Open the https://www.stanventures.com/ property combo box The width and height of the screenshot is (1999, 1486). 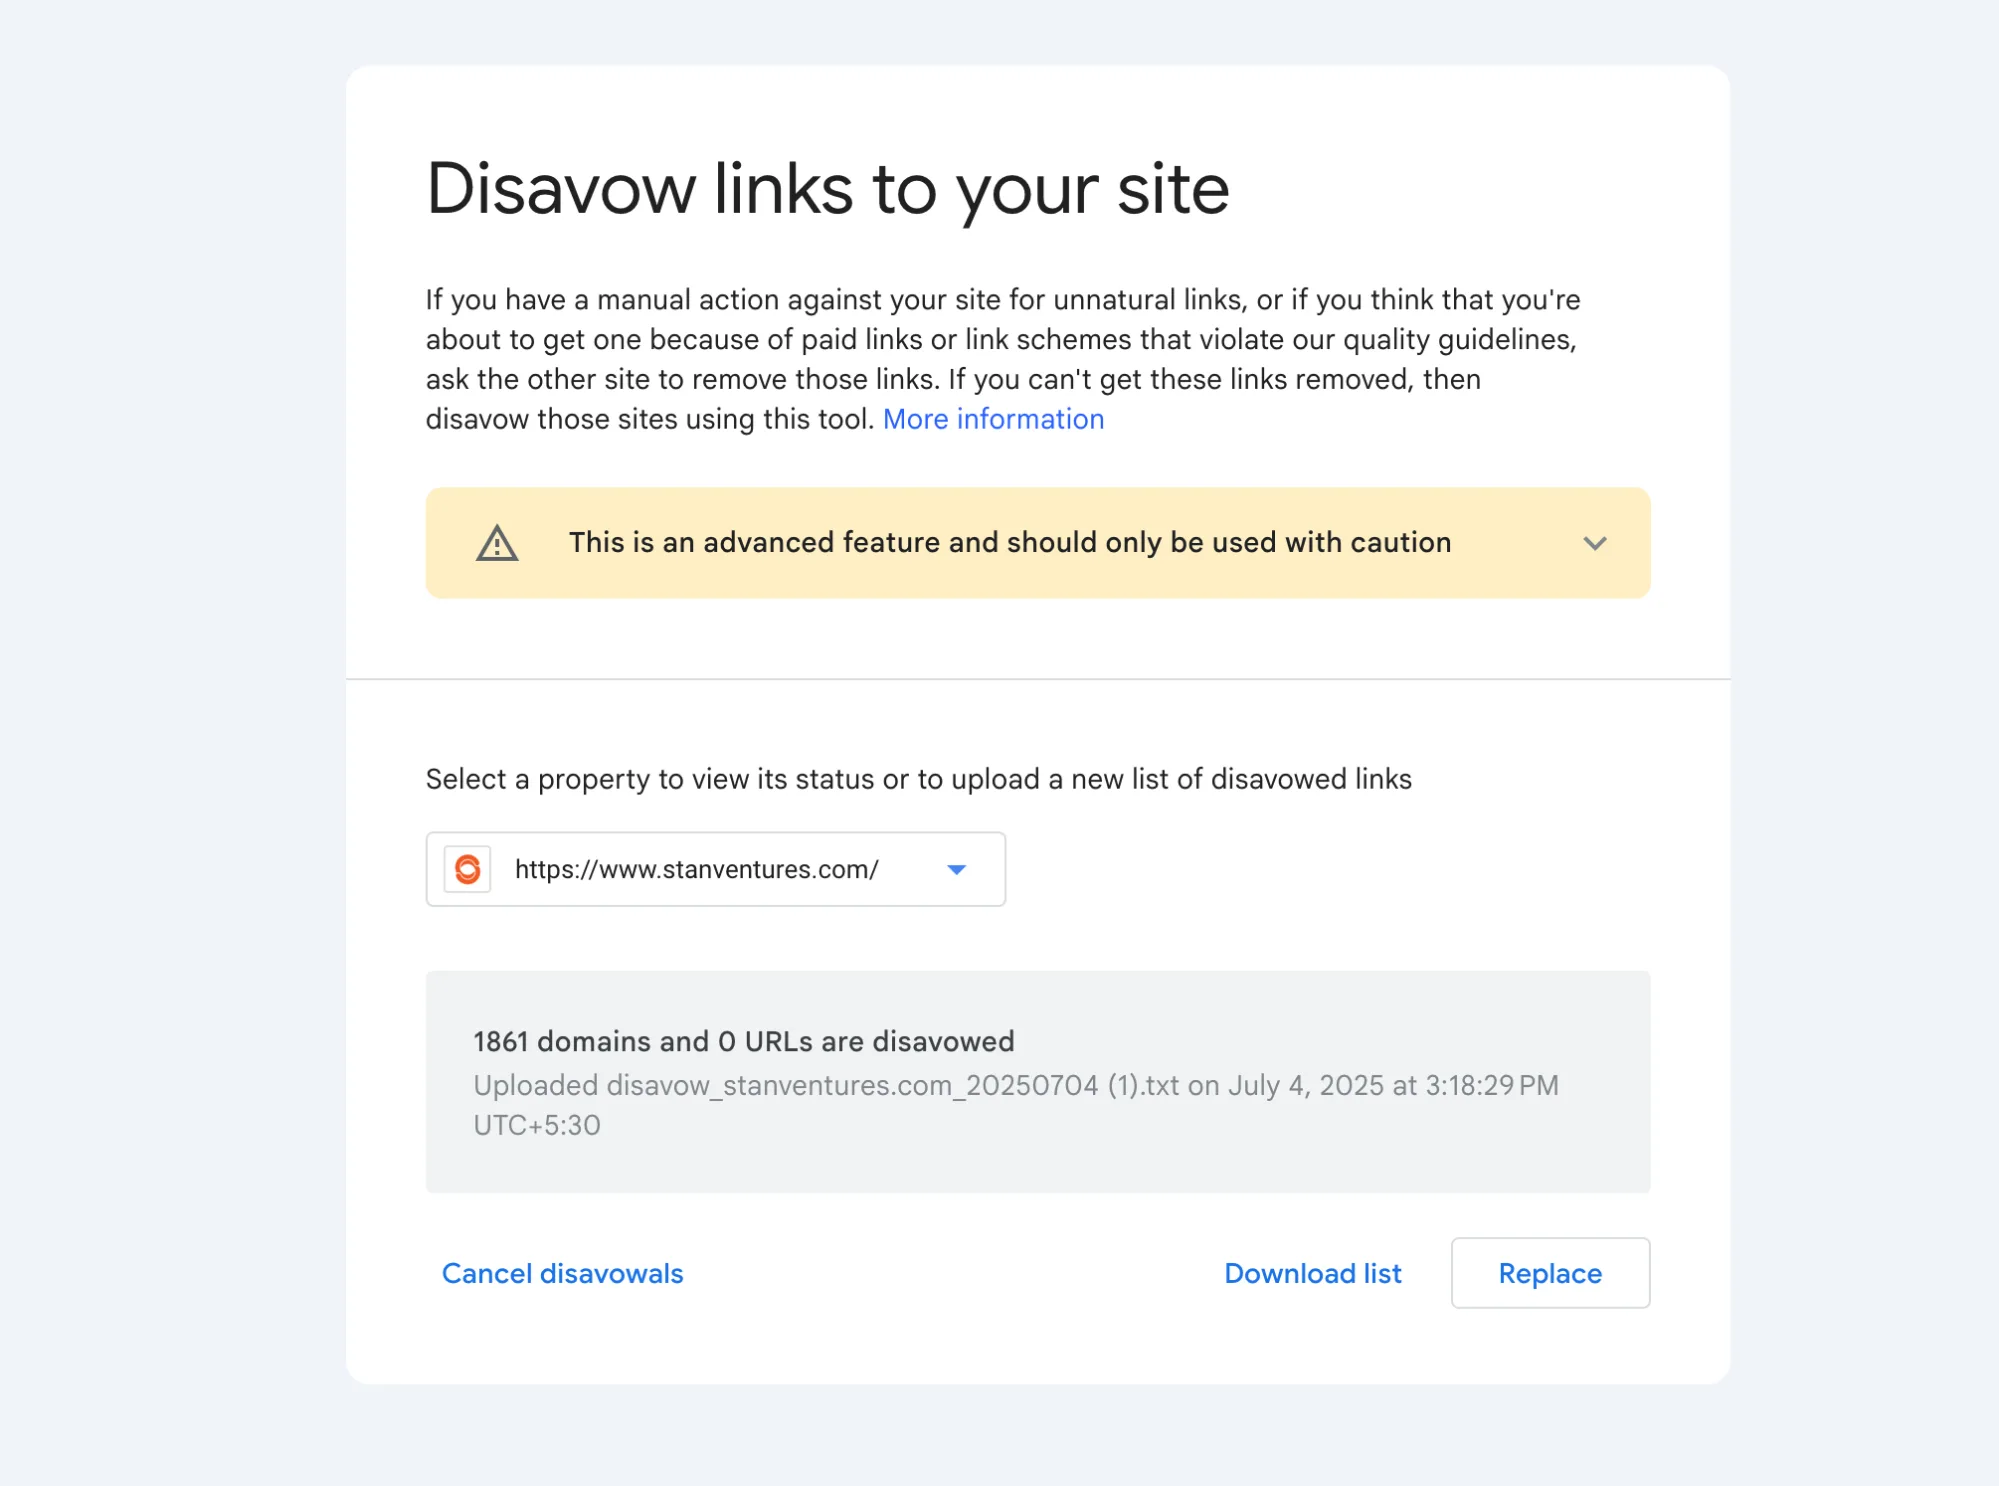click(715, 869)
